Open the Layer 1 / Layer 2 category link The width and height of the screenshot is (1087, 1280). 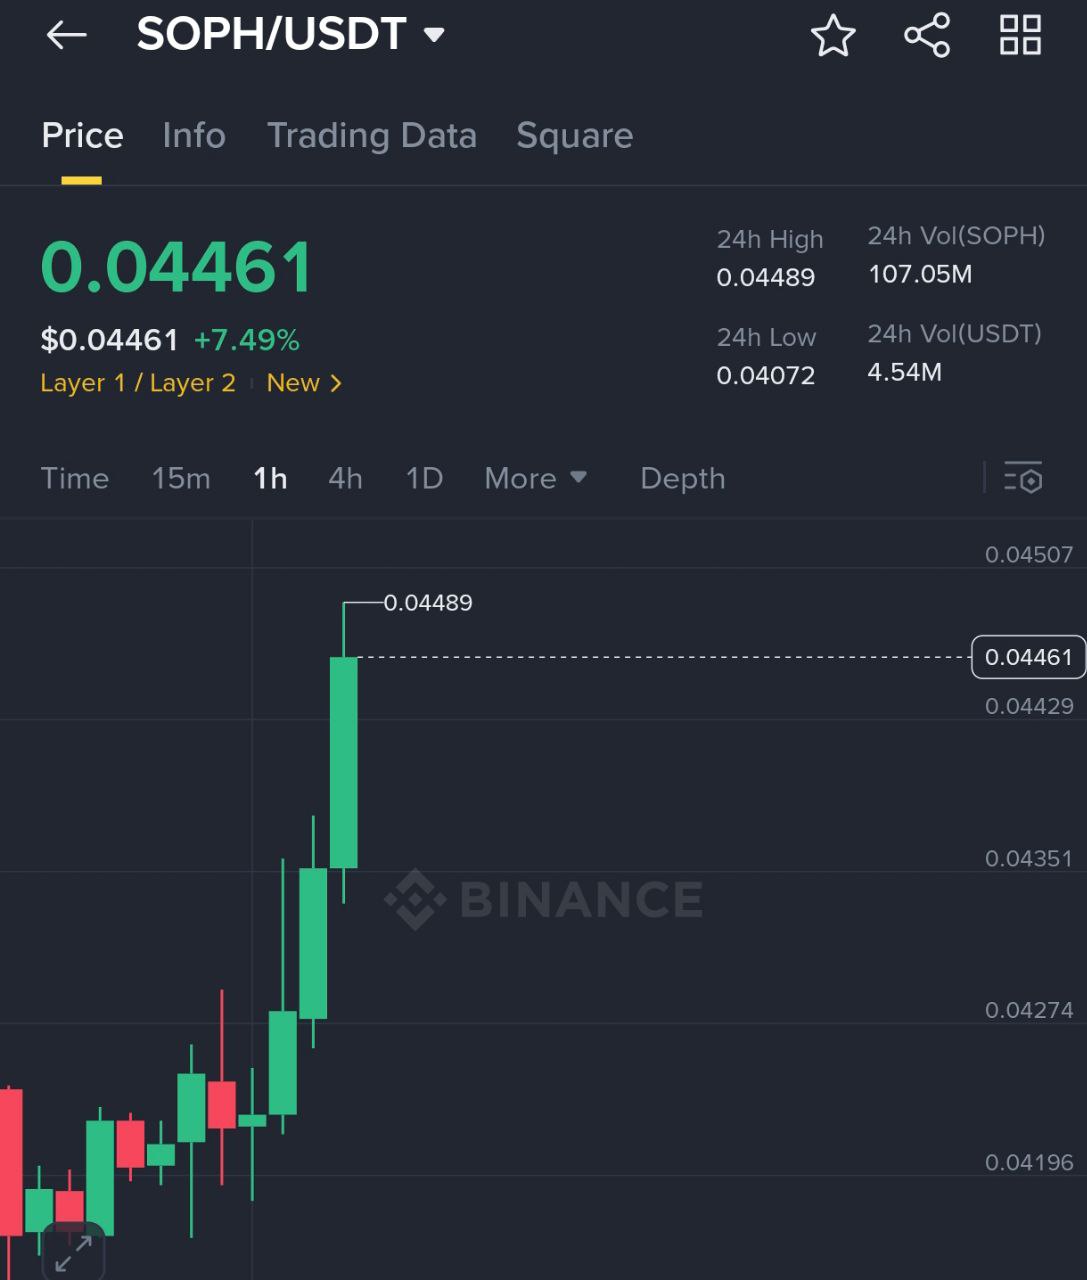pyautogui.click(x=138, y=383)
